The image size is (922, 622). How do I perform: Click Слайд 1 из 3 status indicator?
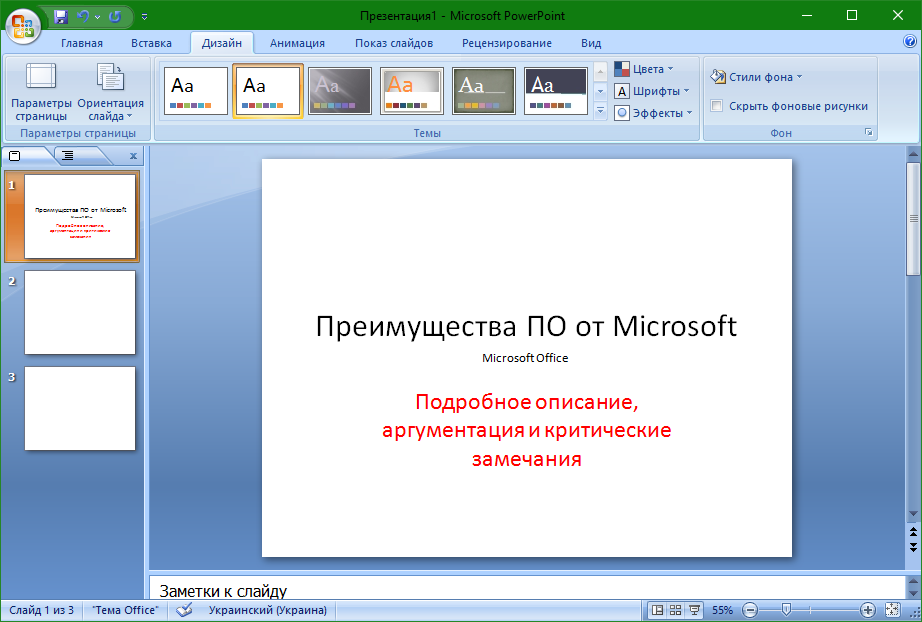tap(42, 610)
